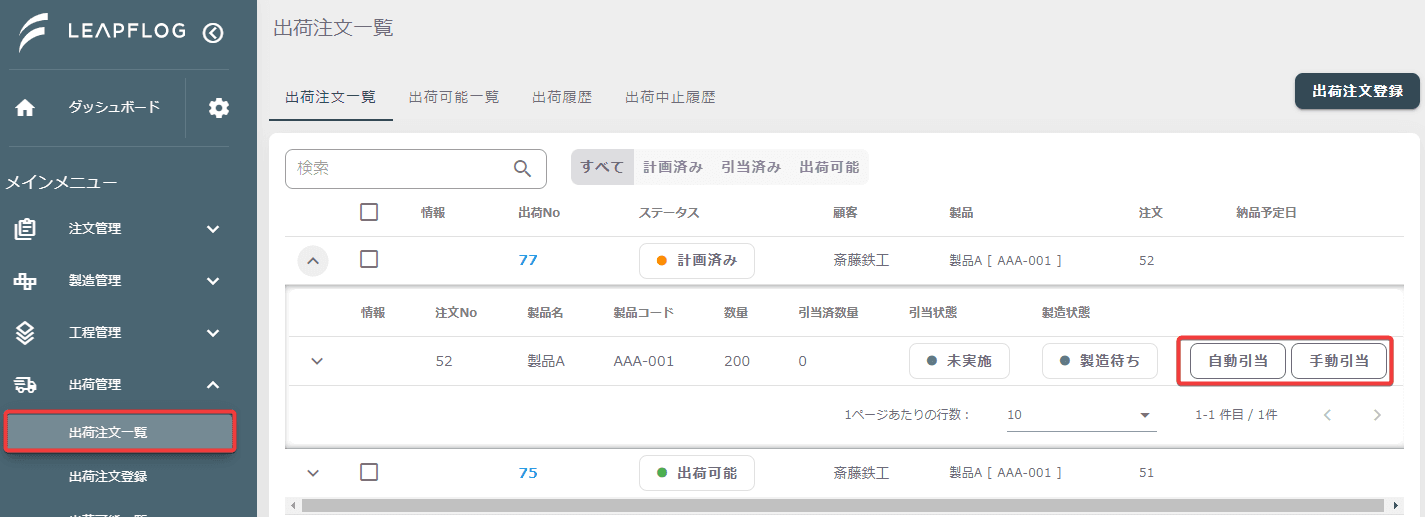Viewport: 1425px width, 517px height.
Task: Click the 出荷注文登録 button at top right
Action: tap(1357, 91)
